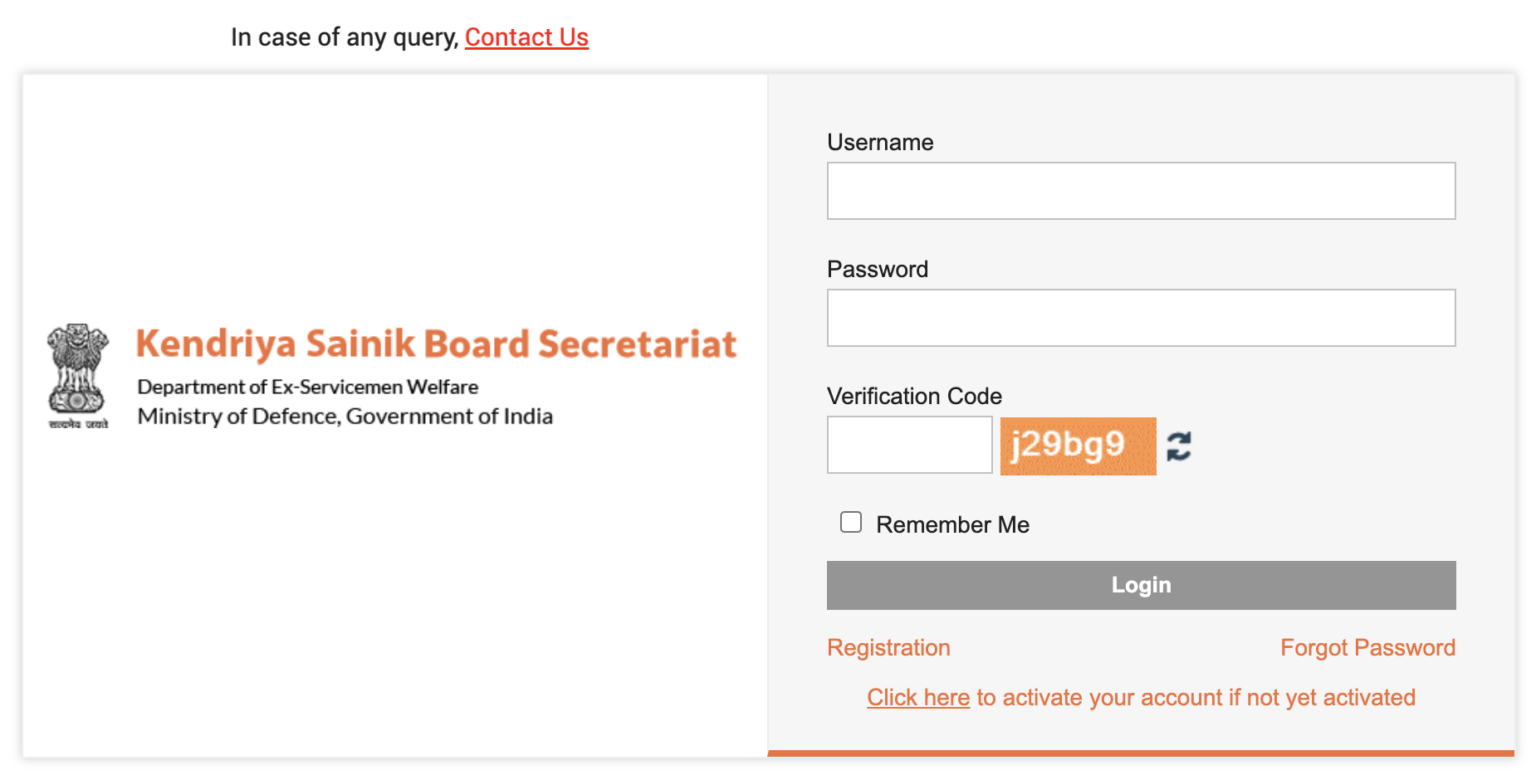Refresh the verification code captcha

point(1179,446)
